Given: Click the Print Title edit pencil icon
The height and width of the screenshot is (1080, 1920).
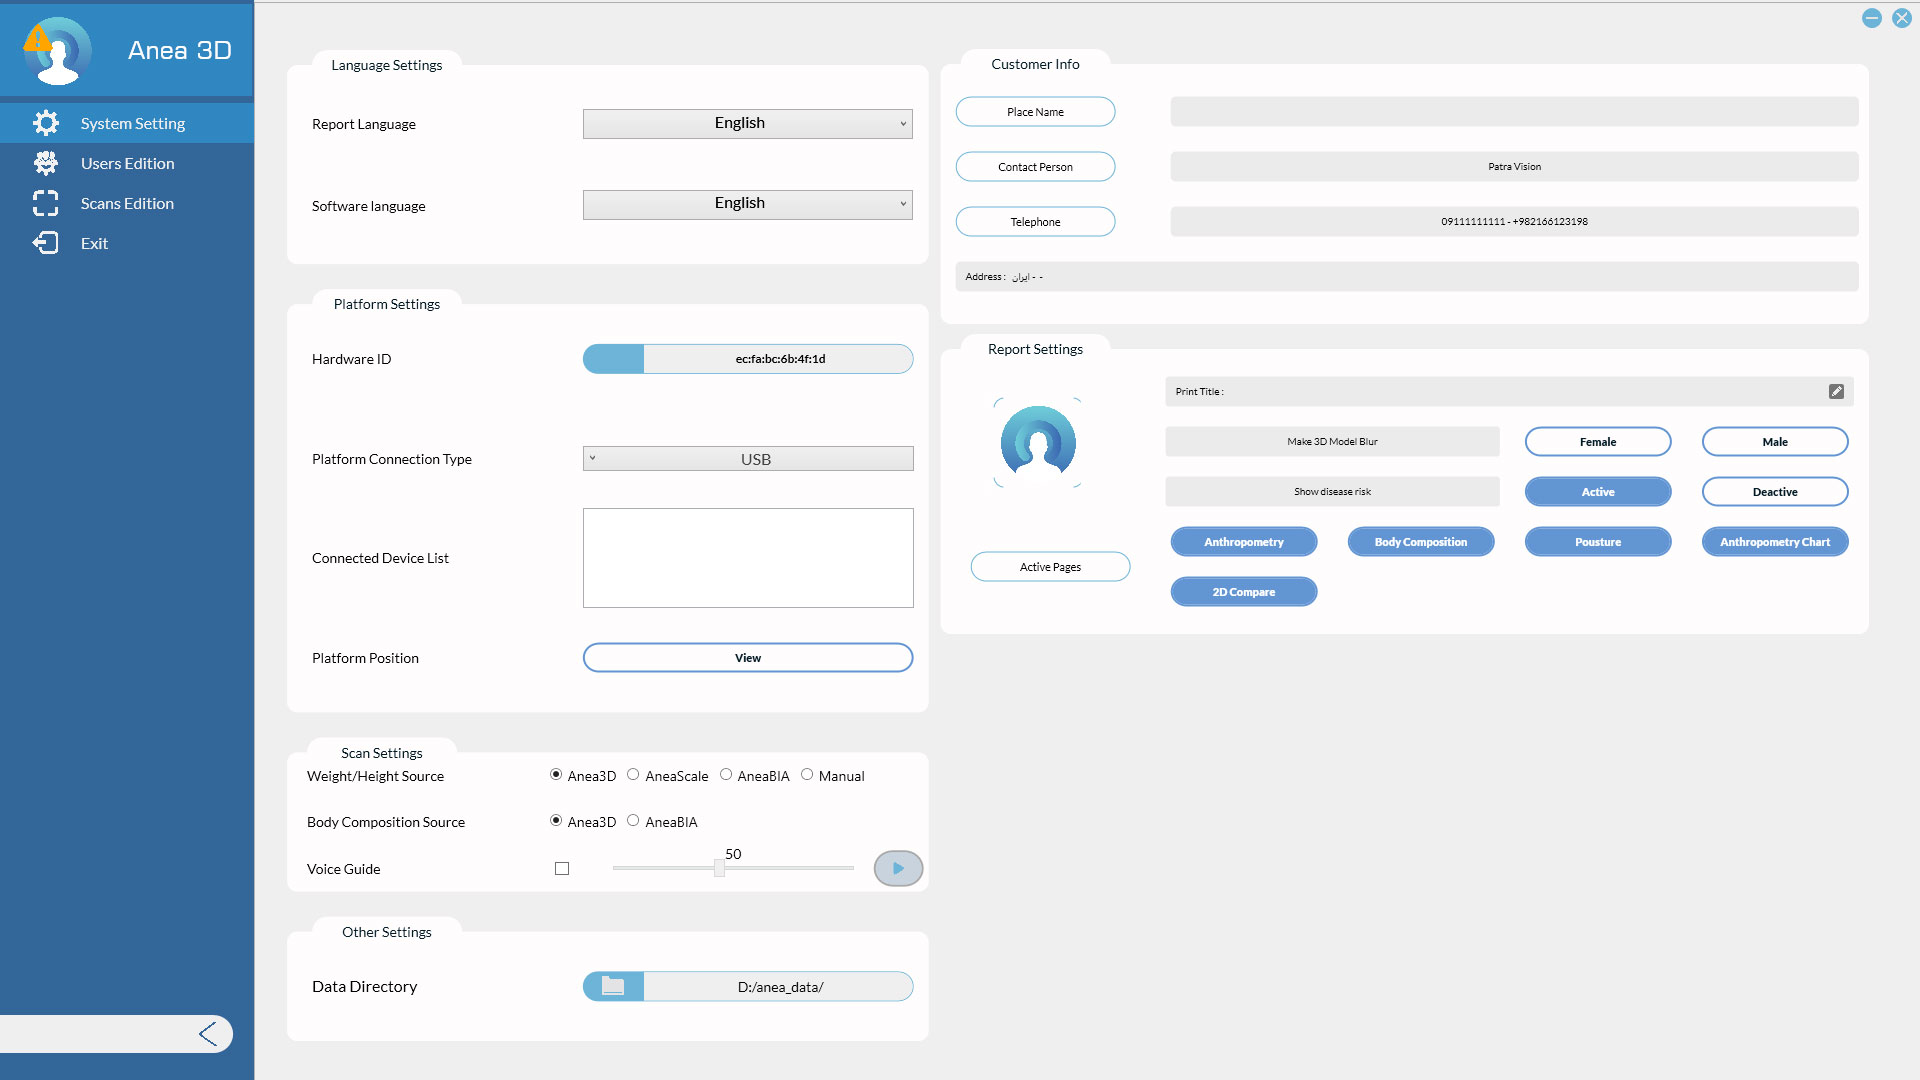Looking at the screenshot, I should coord(1836,392).
